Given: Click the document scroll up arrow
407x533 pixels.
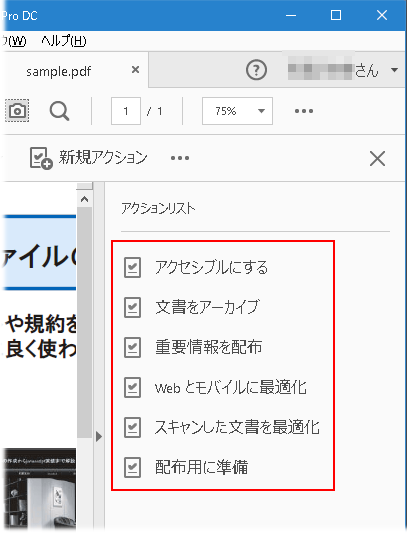Looking at the screenshot, I should (x=84, y=199).
